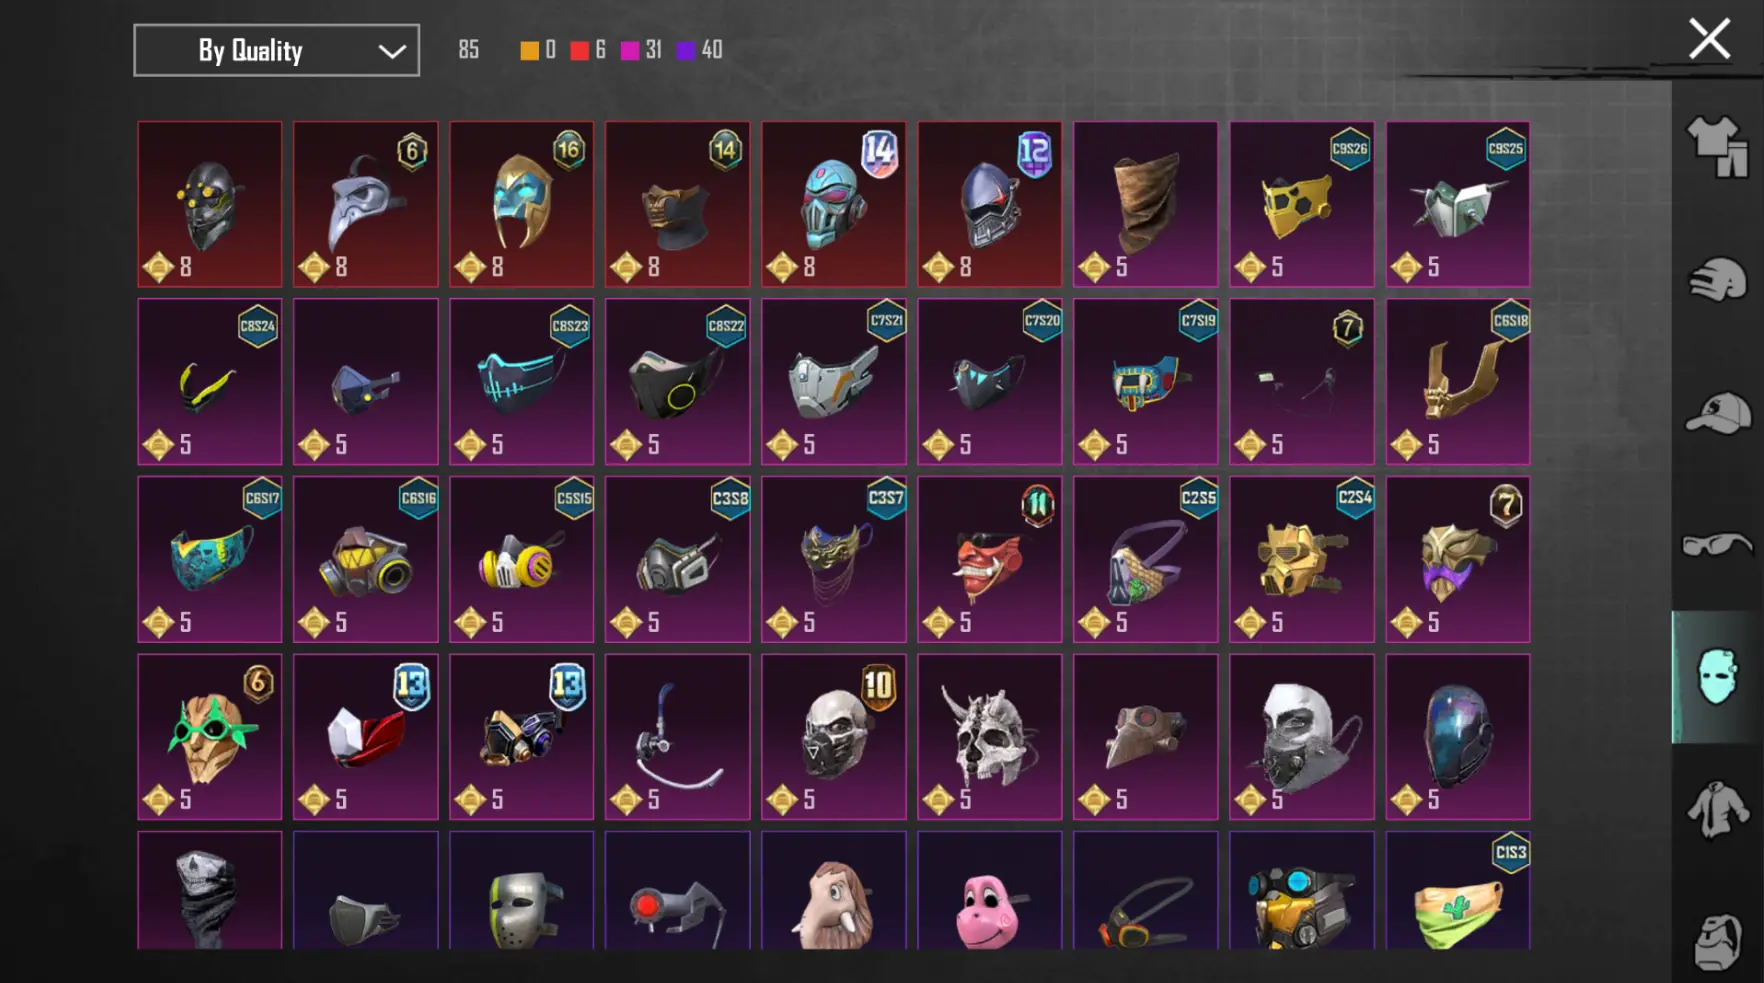Viewport: 1764px width, 983px height.
Task: Choose the horned skull mask
Action: [x=990, y=737]
